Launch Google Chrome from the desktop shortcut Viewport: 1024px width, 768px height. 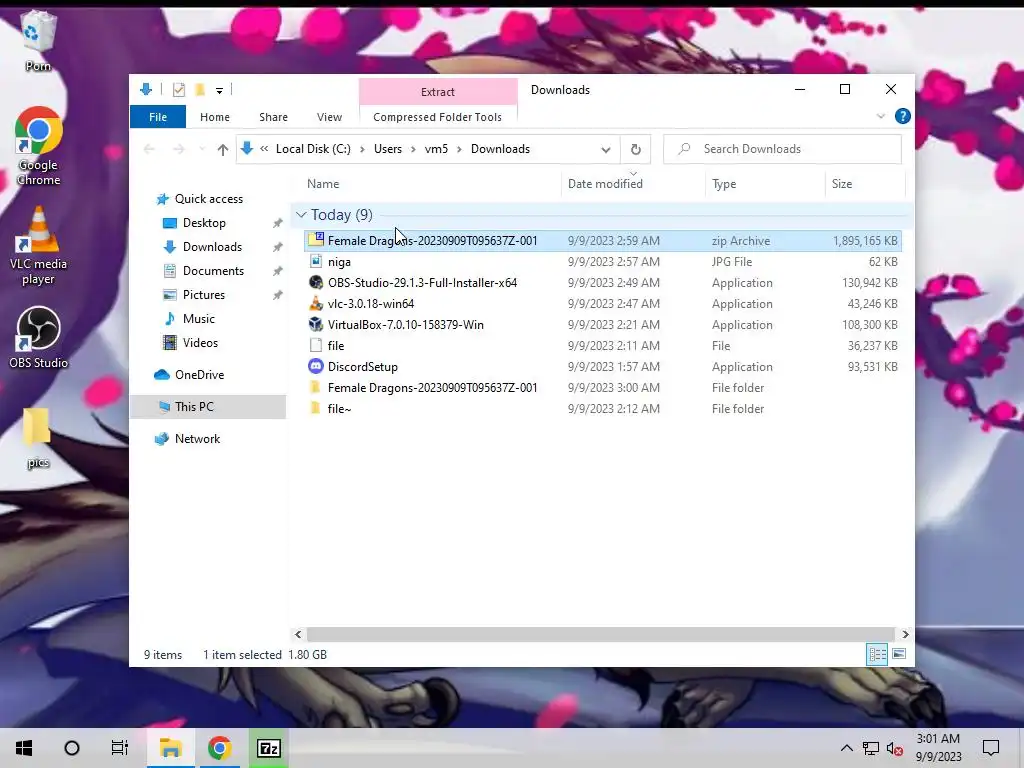tap(38, 146)
